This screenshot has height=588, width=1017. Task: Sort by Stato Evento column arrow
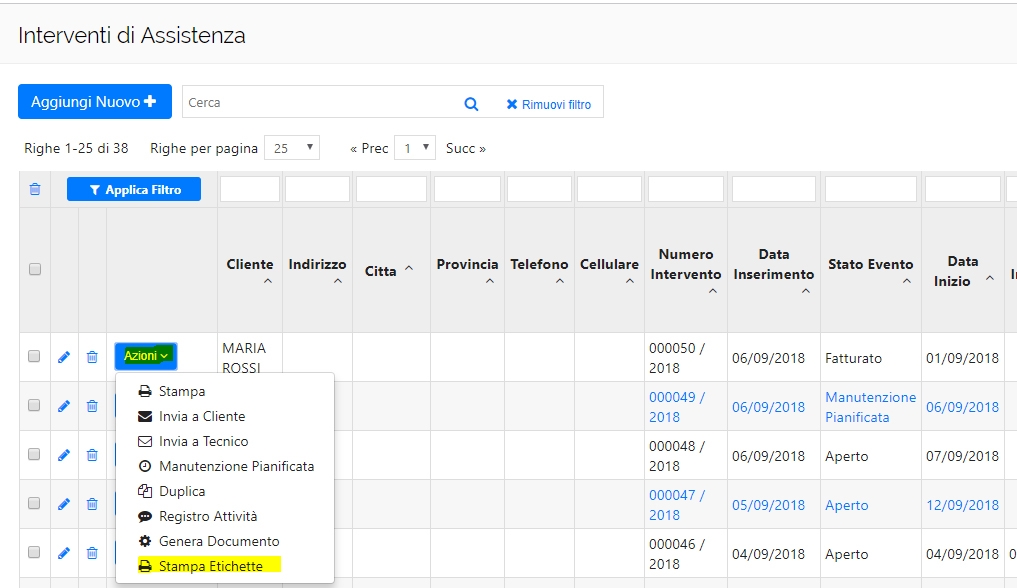[907, 281]
